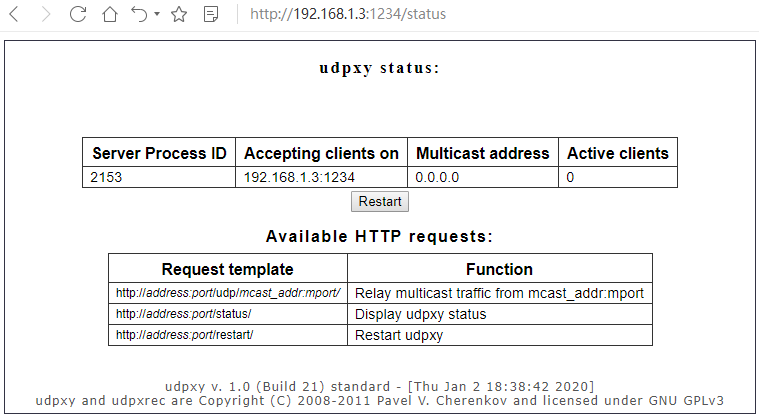Select the process ID value 2153

click(x=106, y=177)
